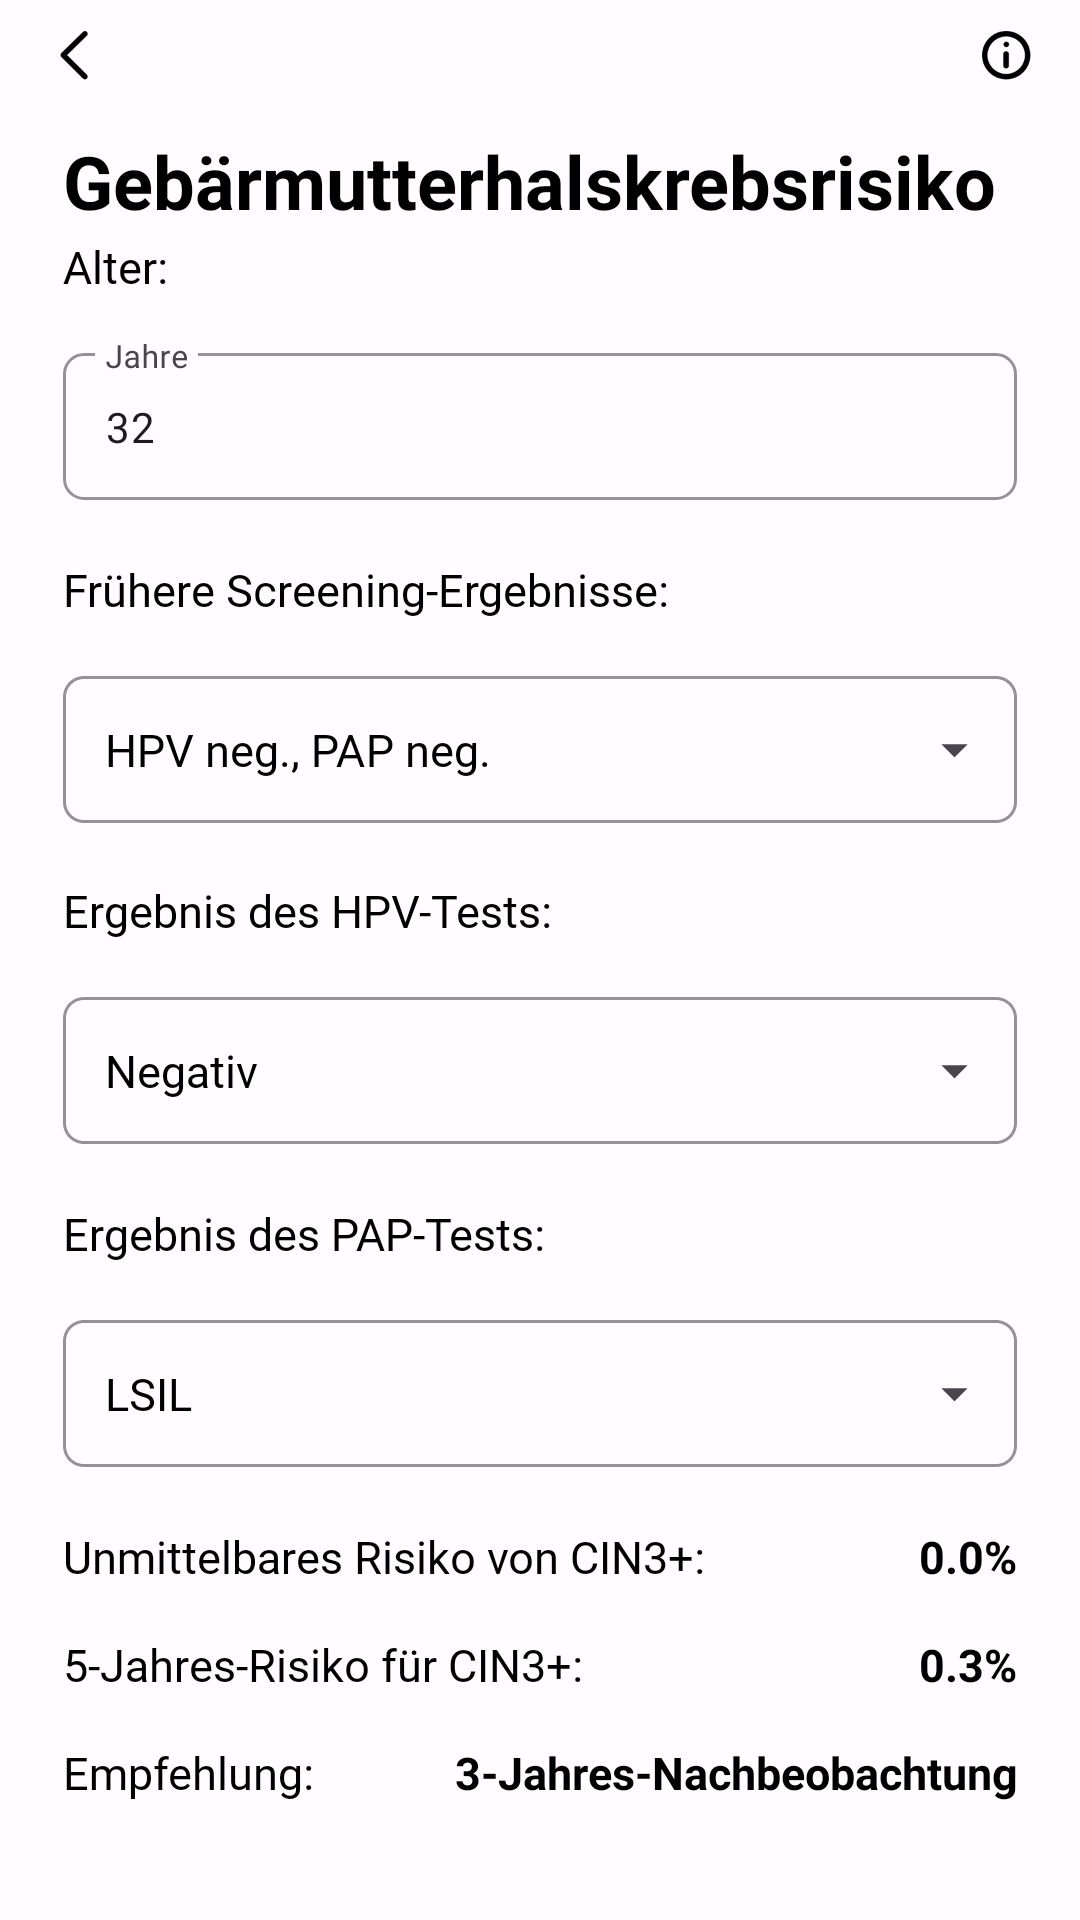The image size is (1080, 1920).
Task: Click the "Ergebnis des HPV-Tests:" label
Action: tap(308, 913)
